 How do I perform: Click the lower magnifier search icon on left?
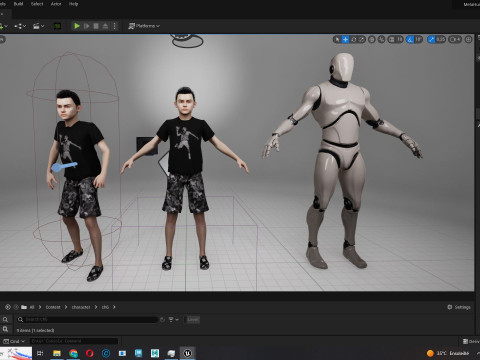(5, 329)
